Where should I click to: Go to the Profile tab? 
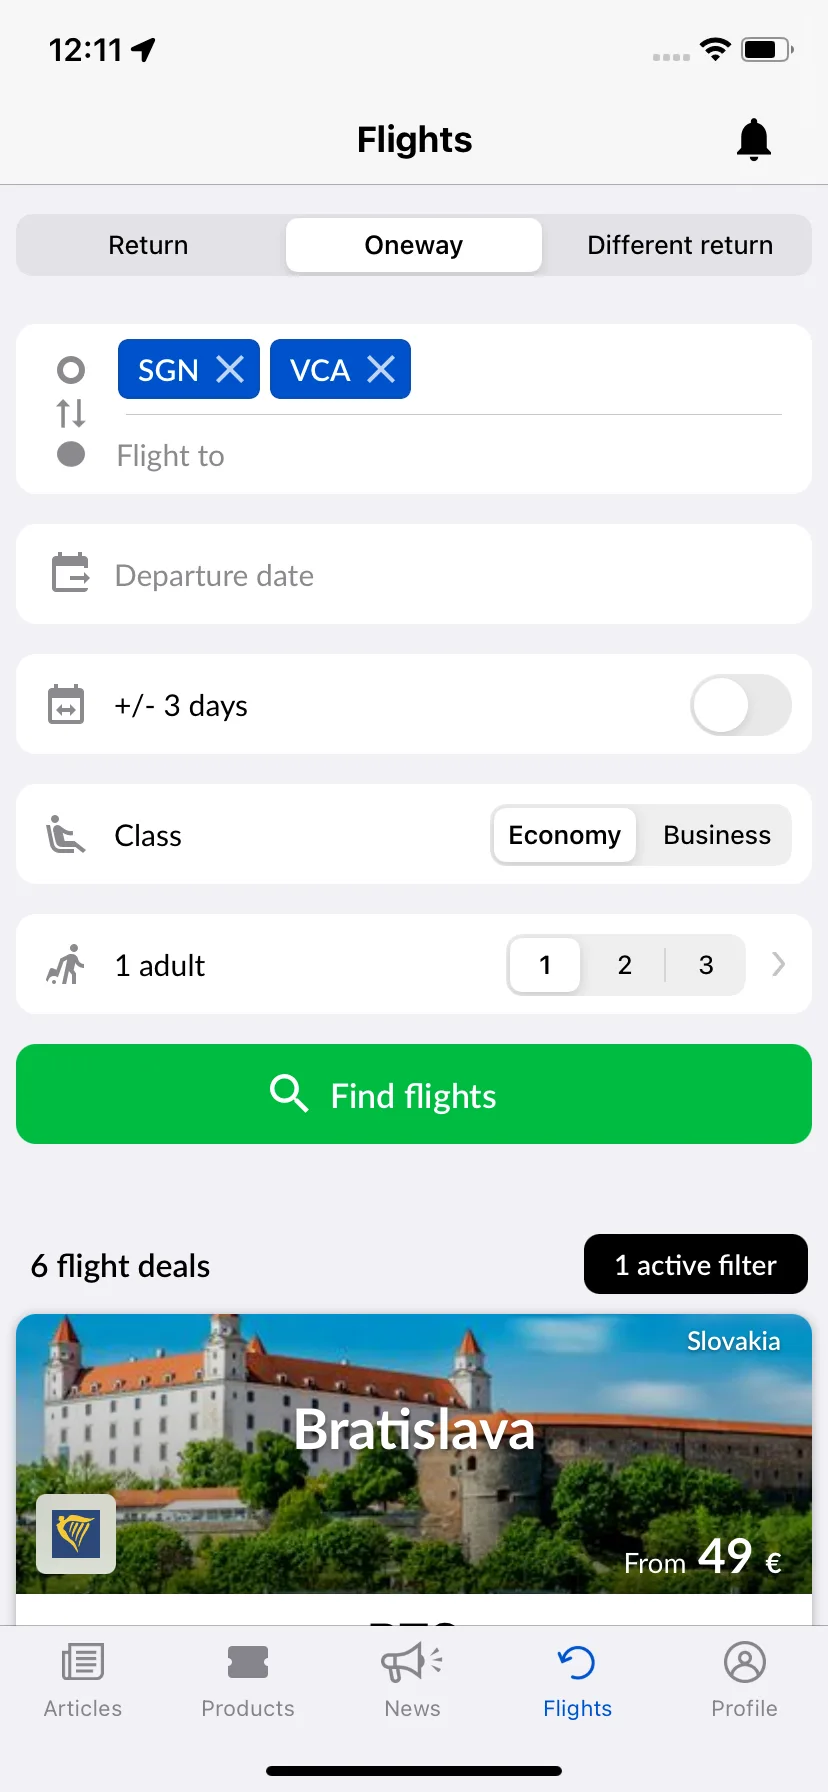pyautogui.click(x=744, y=1680)
